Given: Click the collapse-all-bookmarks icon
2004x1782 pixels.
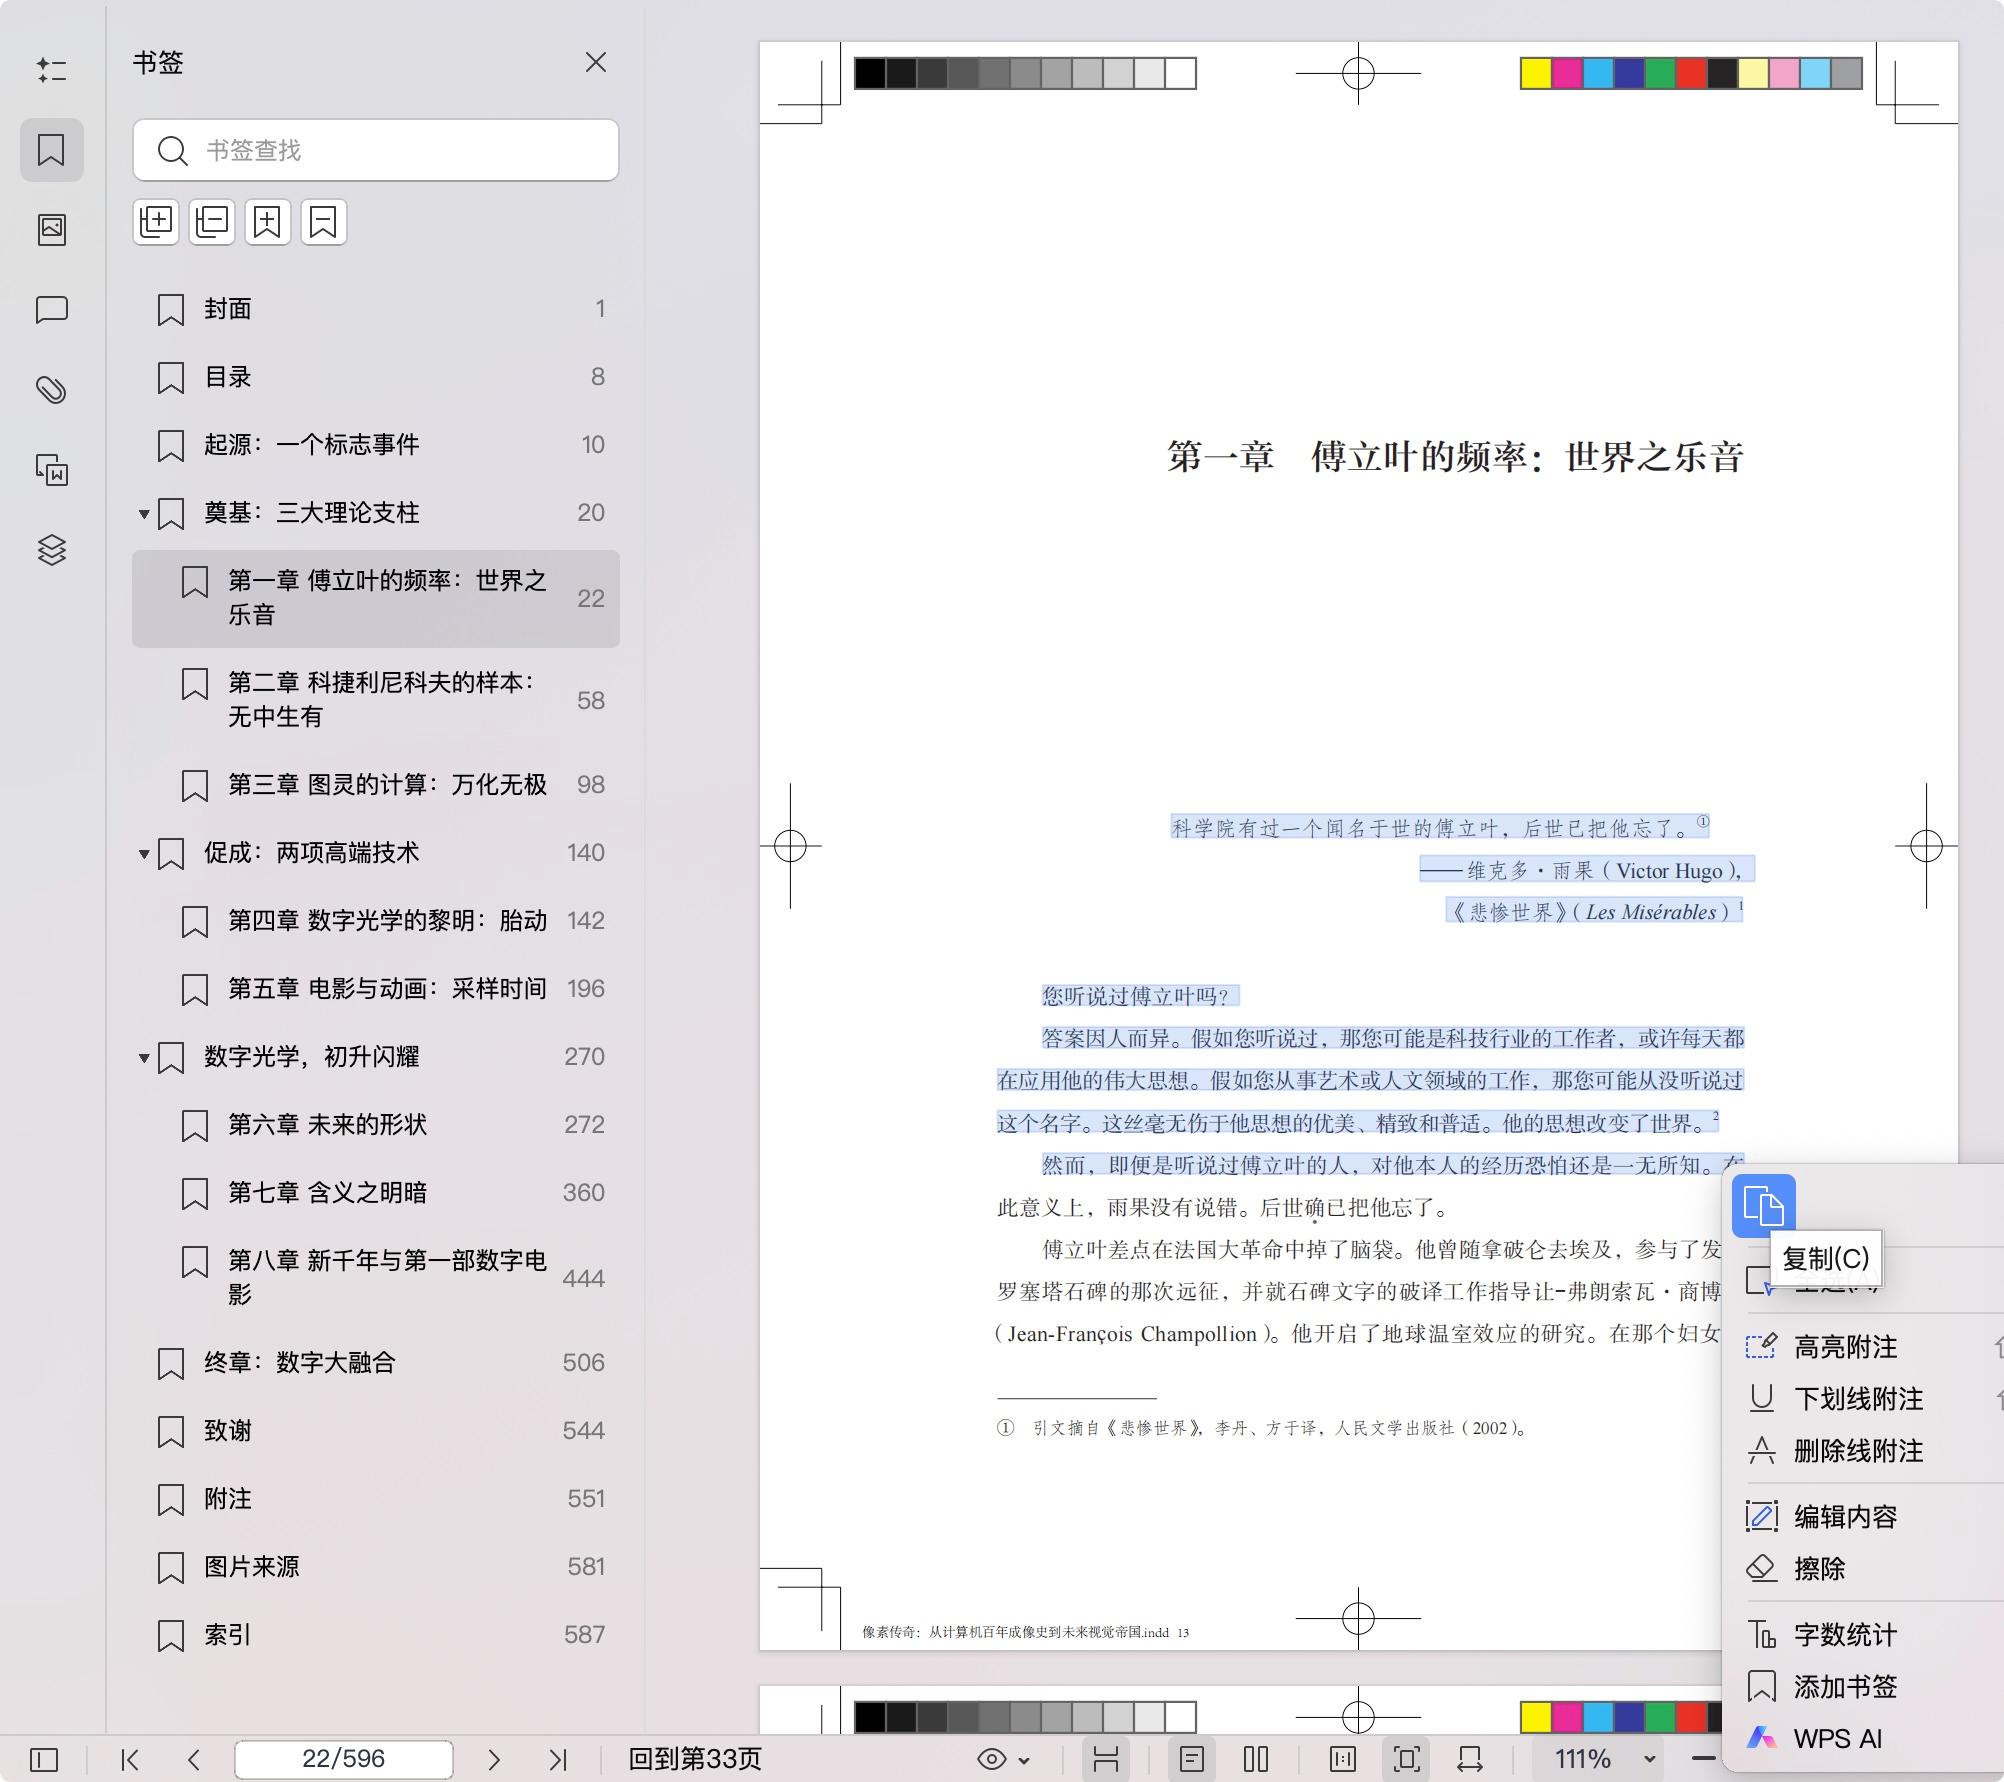Looking at the screenshot, I should [211, 222].
